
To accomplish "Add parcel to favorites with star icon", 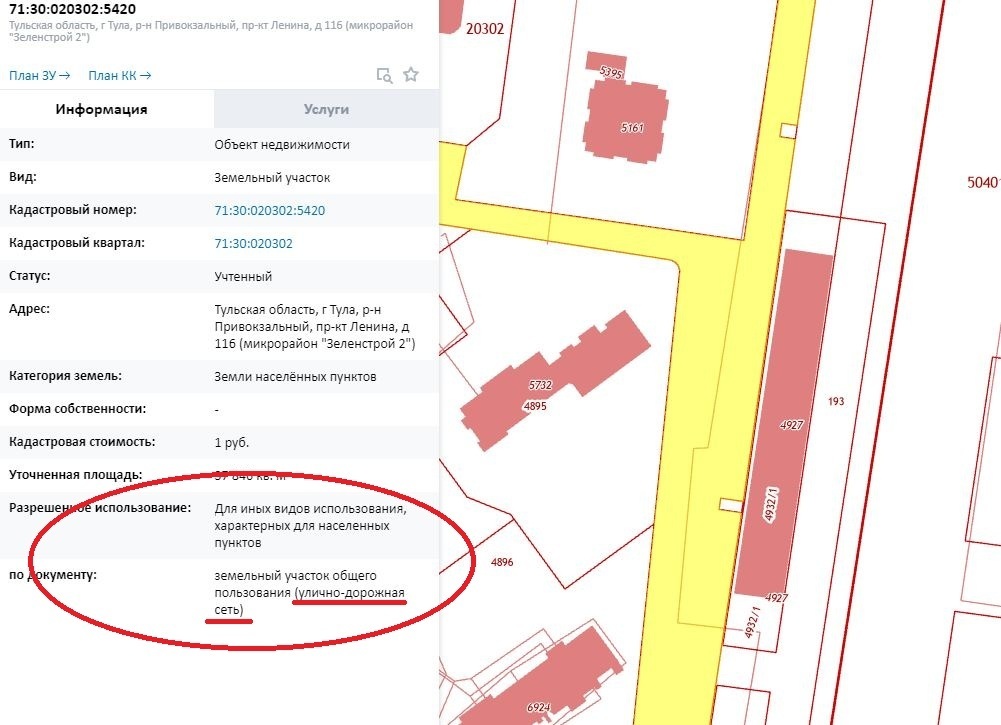I will 410,75.
